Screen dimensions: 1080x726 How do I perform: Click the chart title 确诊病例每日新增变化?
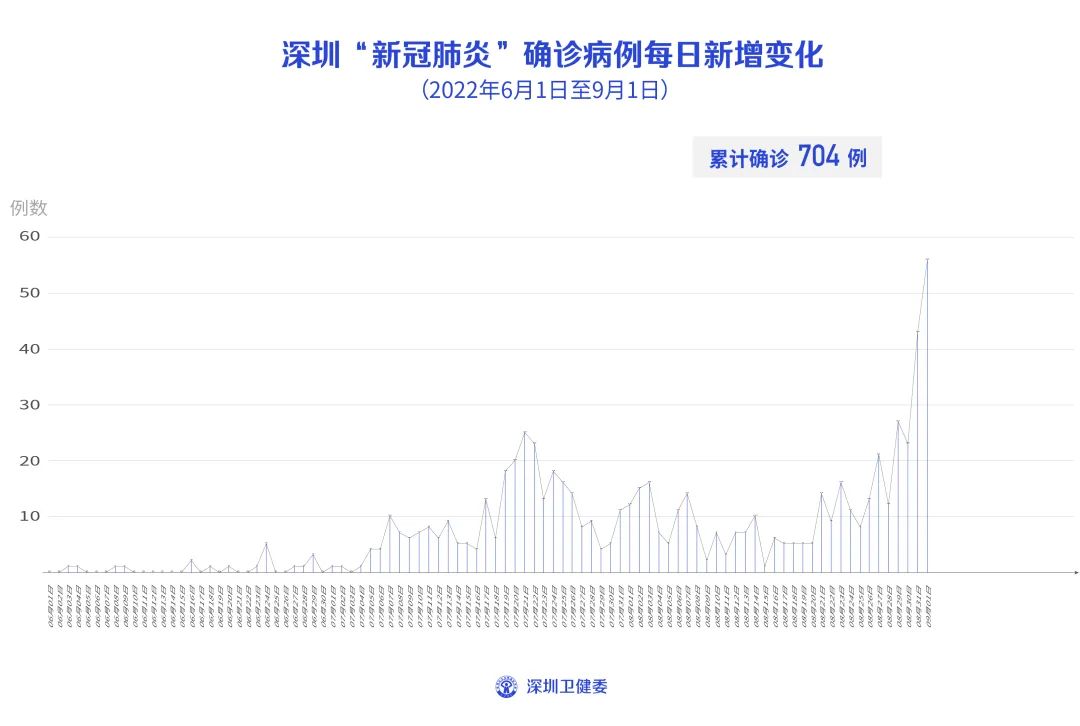coord(552,55)
